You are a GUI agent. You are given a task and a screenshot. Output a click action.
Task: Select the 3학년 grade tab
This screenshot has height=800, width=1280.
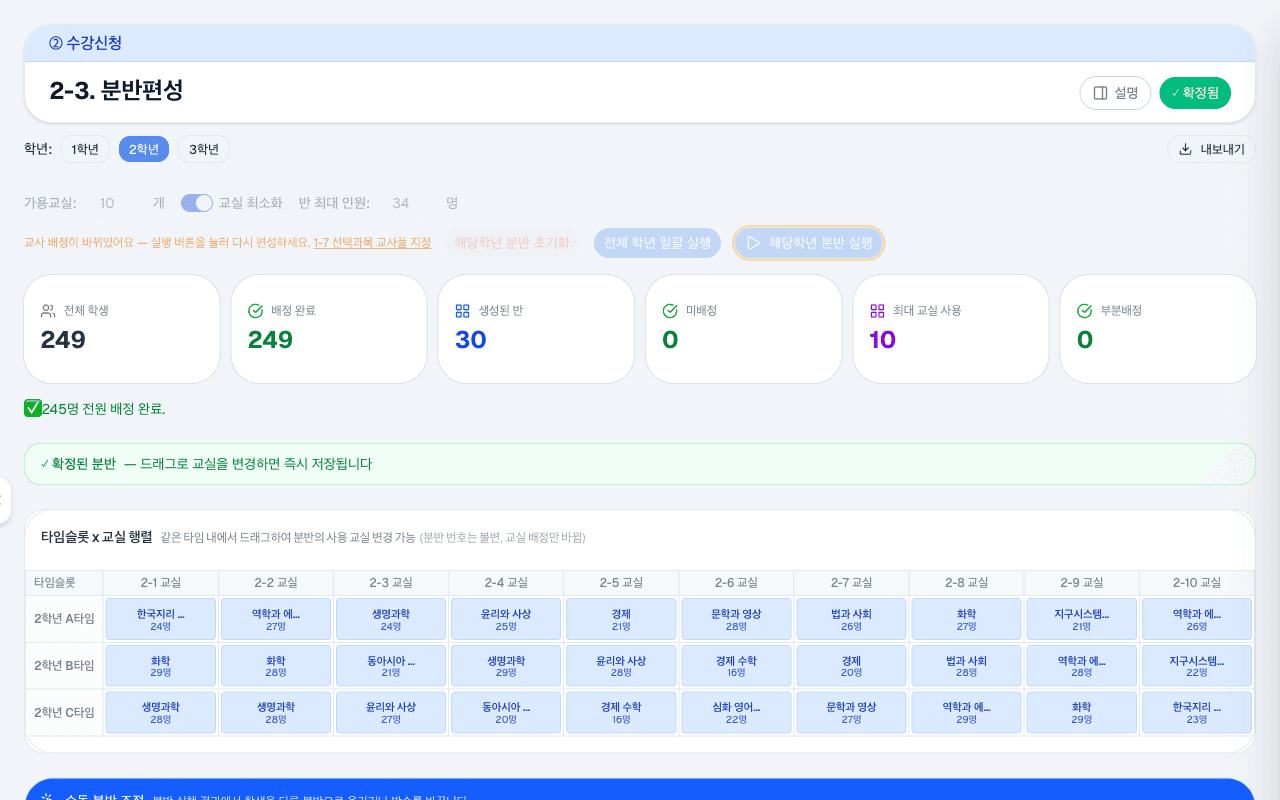[x=204, y=149]
